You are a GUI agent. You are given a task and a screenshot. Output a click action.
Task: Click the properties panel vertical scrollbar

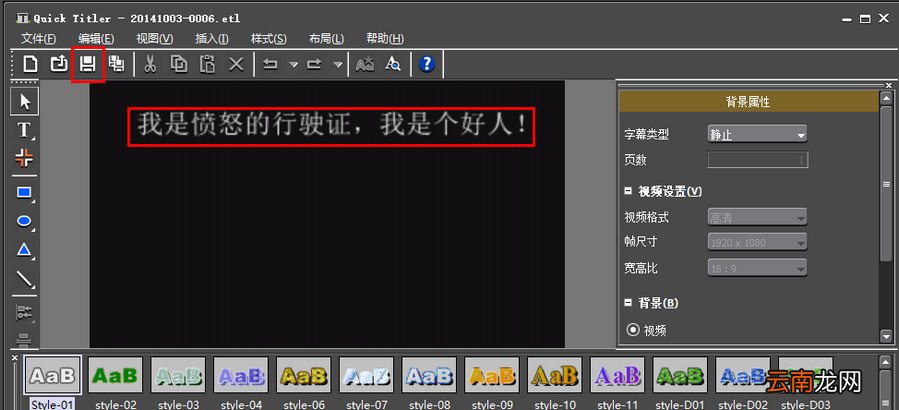point(886,184)
